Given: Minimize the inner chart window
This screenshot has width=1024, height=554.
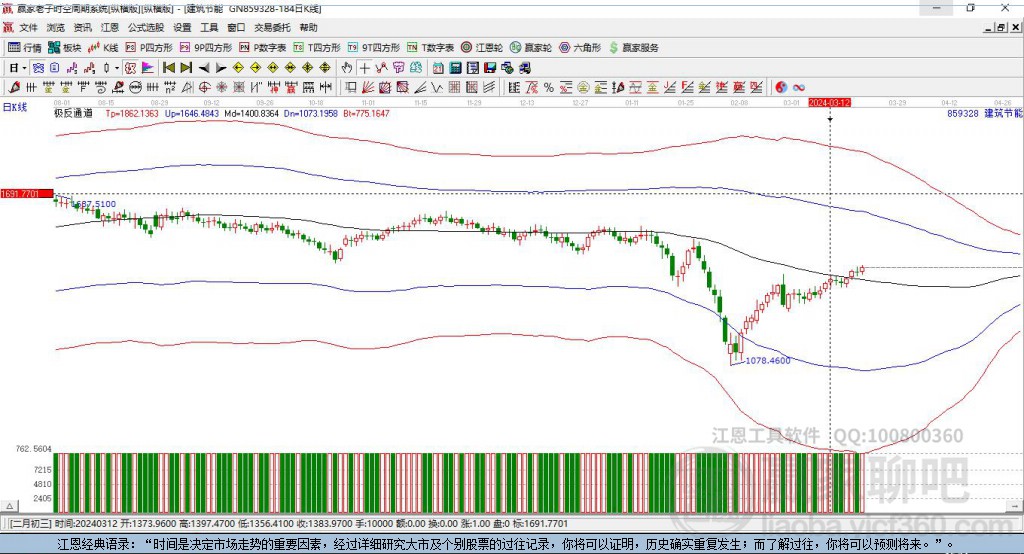Looking at the screenshot, I should coord(989,27).
